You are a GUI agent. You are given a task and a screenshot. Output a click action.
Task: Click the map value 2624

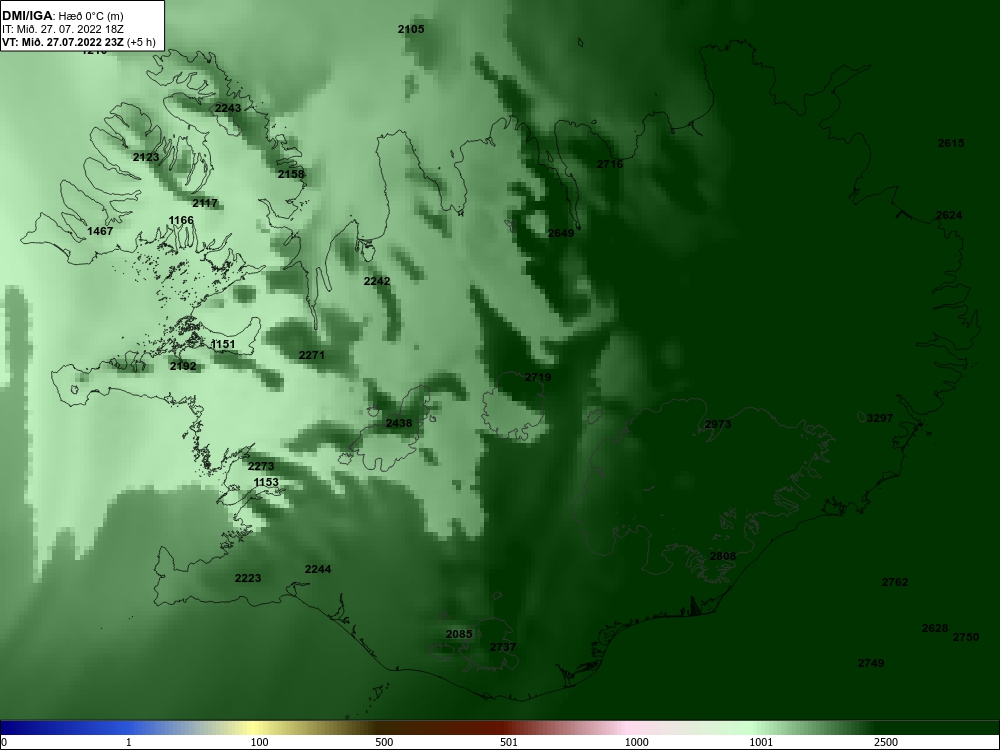tap(948, 216)
